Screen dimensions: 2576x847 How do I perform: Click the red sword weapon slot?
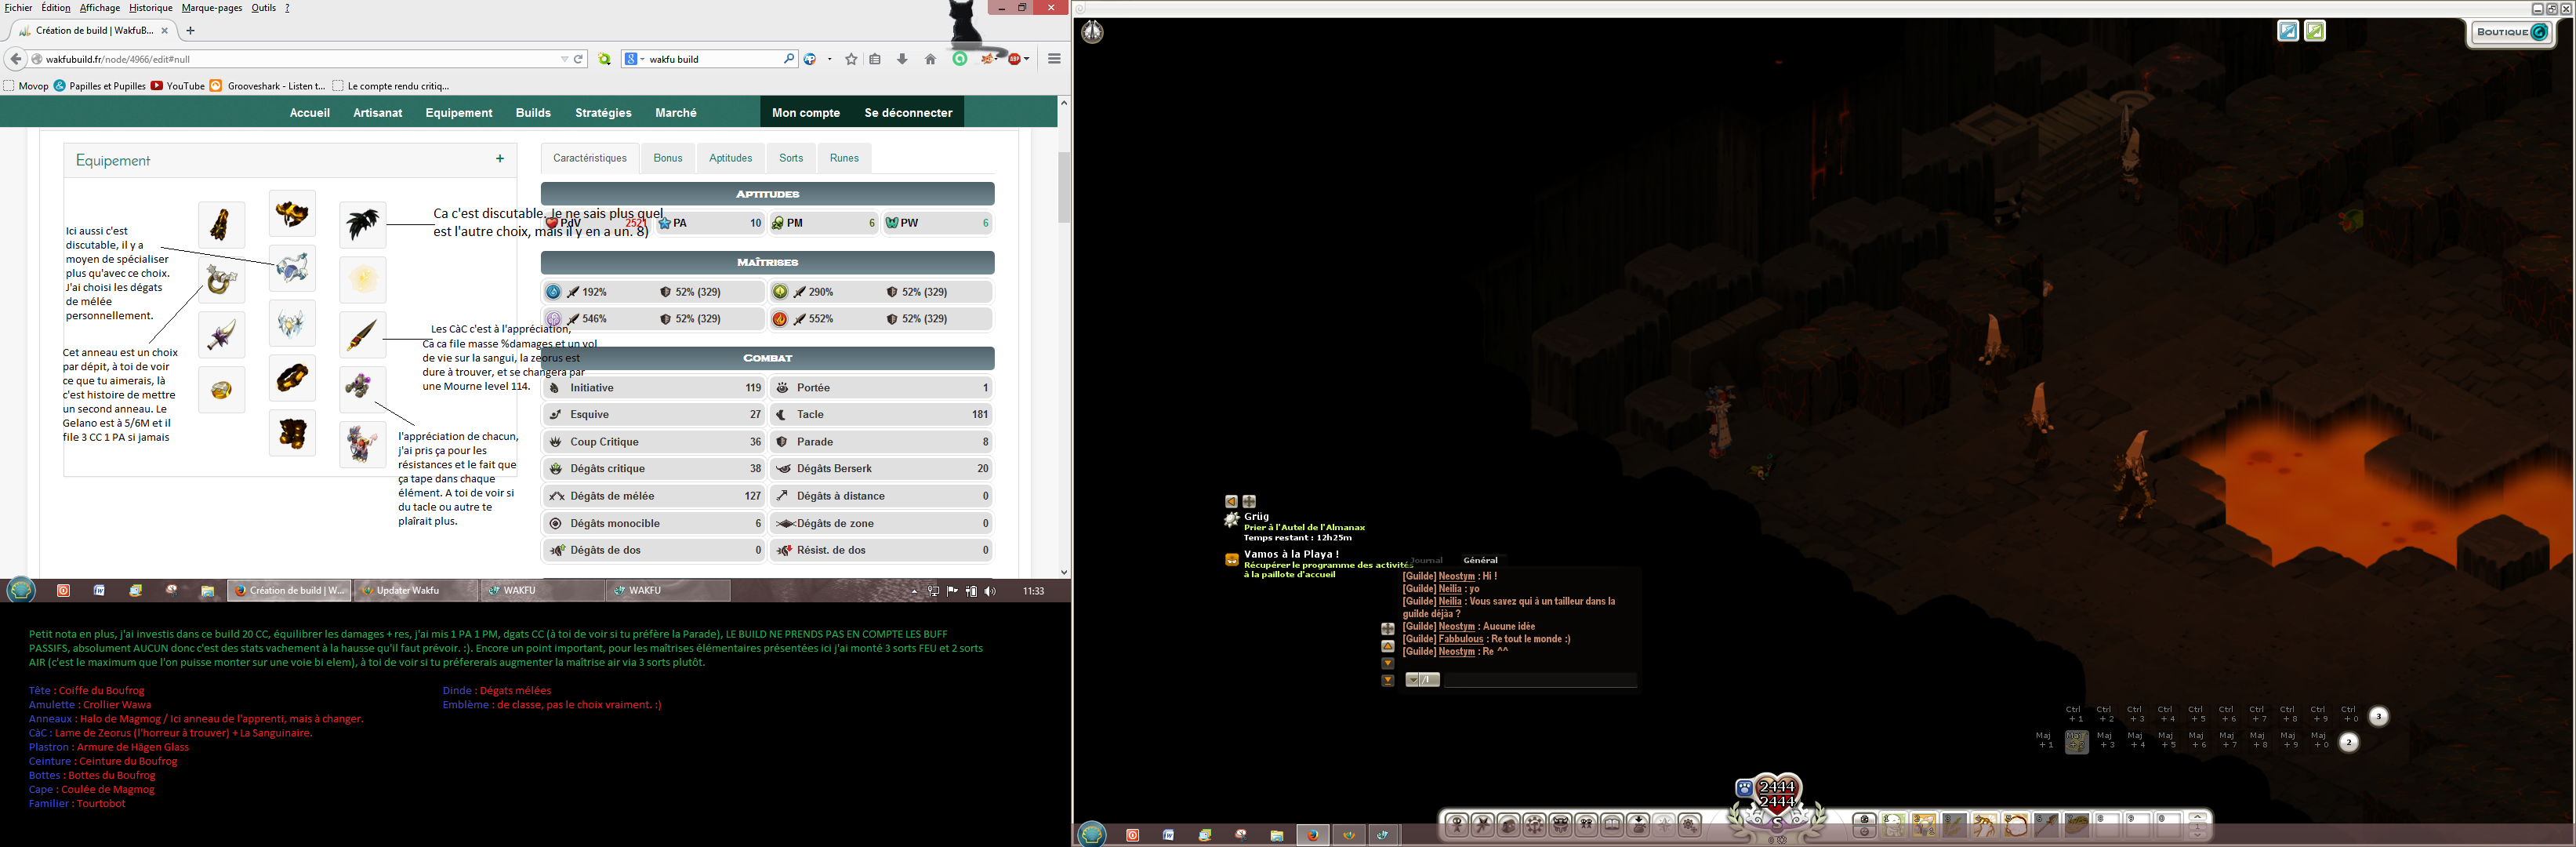(x=362, y=335)
